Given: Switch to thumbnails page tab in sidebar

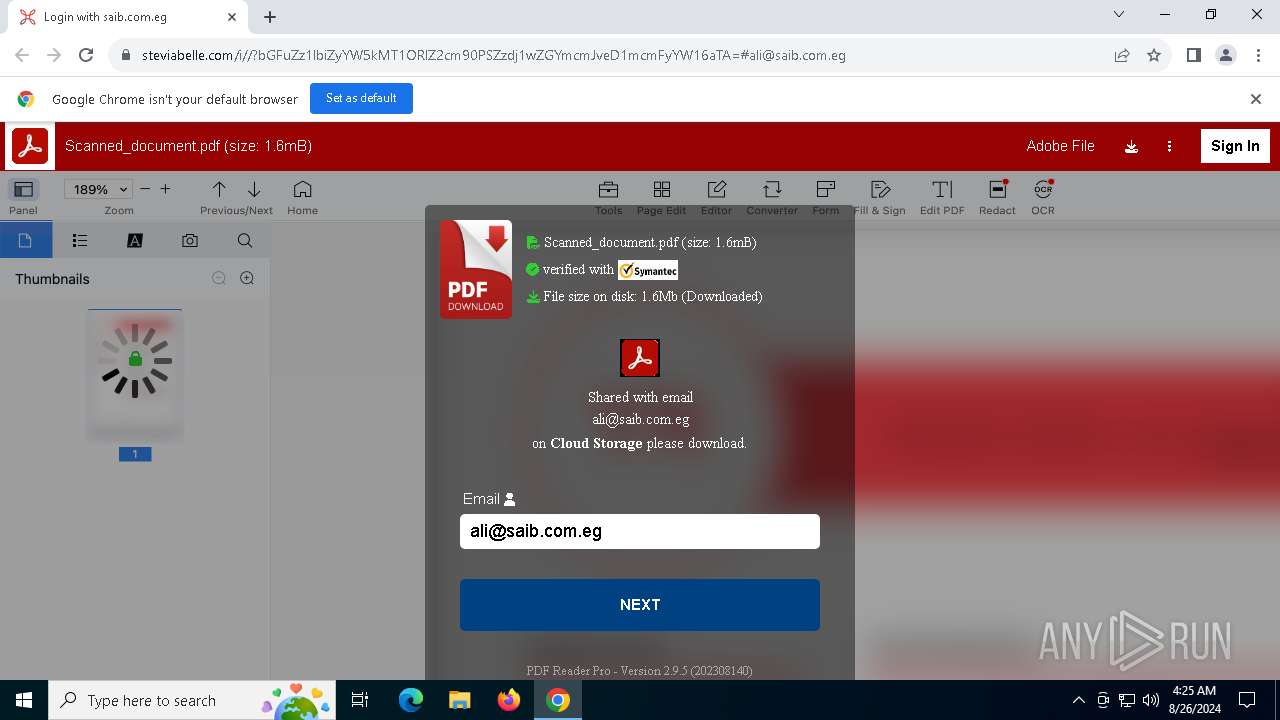Looking at the screenshot, I should pyautogui.click(x=26, y=241).
